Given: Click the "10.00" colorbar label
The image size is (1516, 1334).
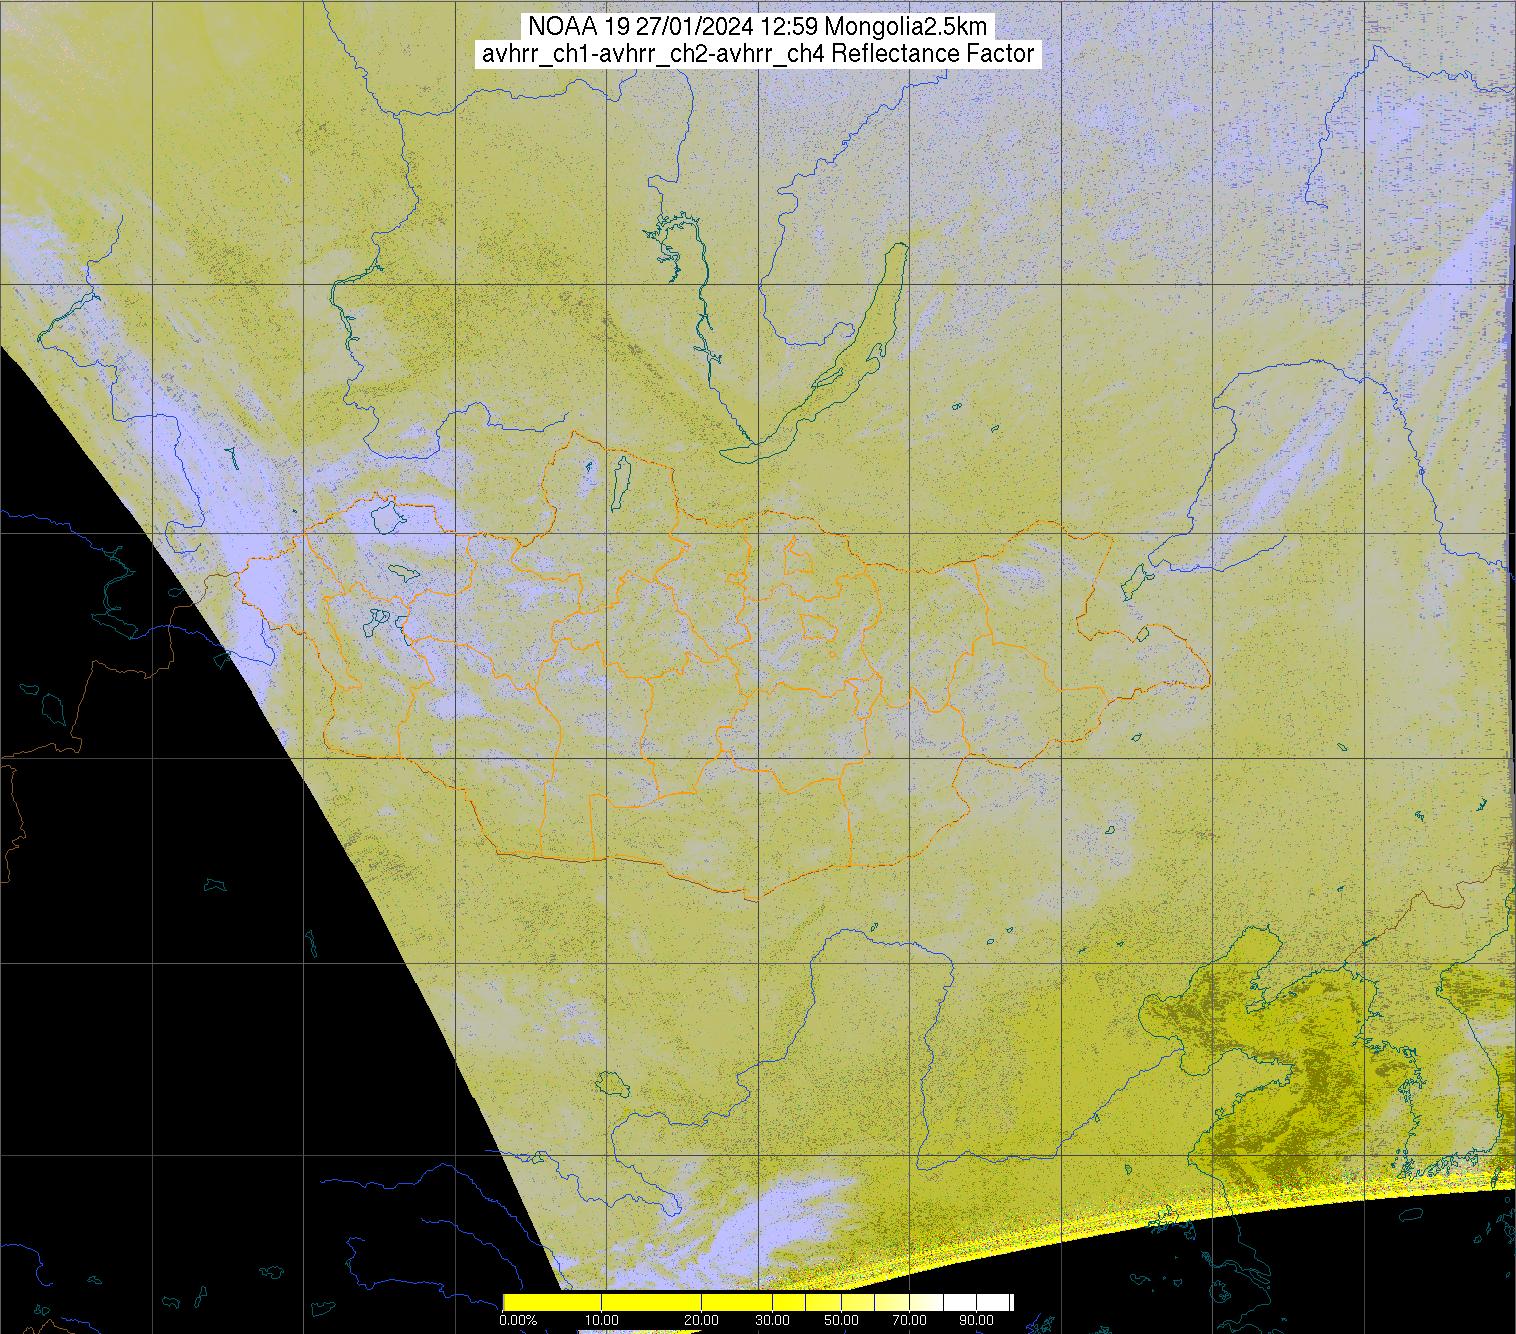Looking at the screenshot, I should 600,1320.
